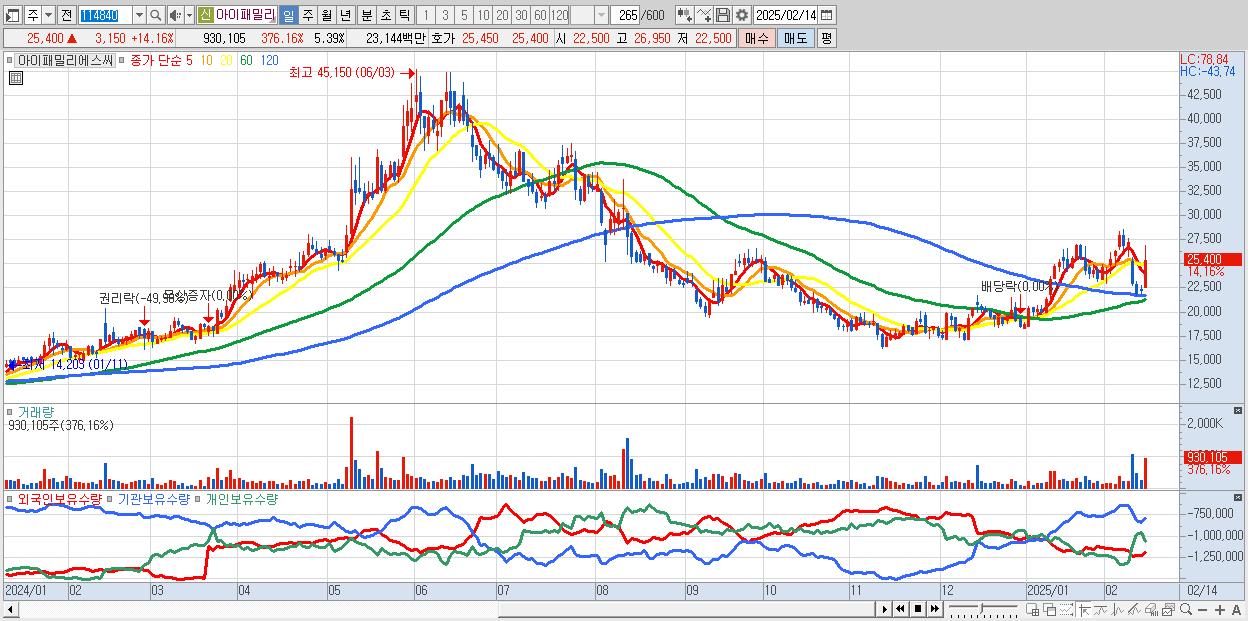The width and height of the screenshot is (1248, 621).
Task: Click the 거래량 volume panel label
Action: pyautogui.click(x=37, y=412)
